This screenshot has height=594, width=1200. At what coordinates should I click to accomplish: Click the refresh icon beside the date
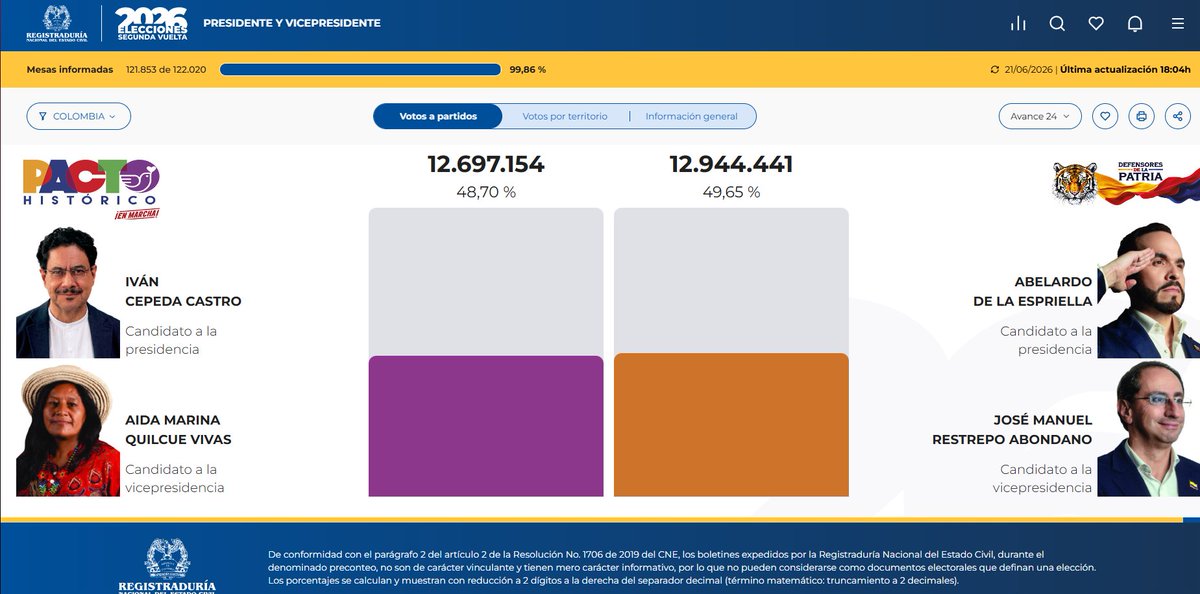coord(994,70)
